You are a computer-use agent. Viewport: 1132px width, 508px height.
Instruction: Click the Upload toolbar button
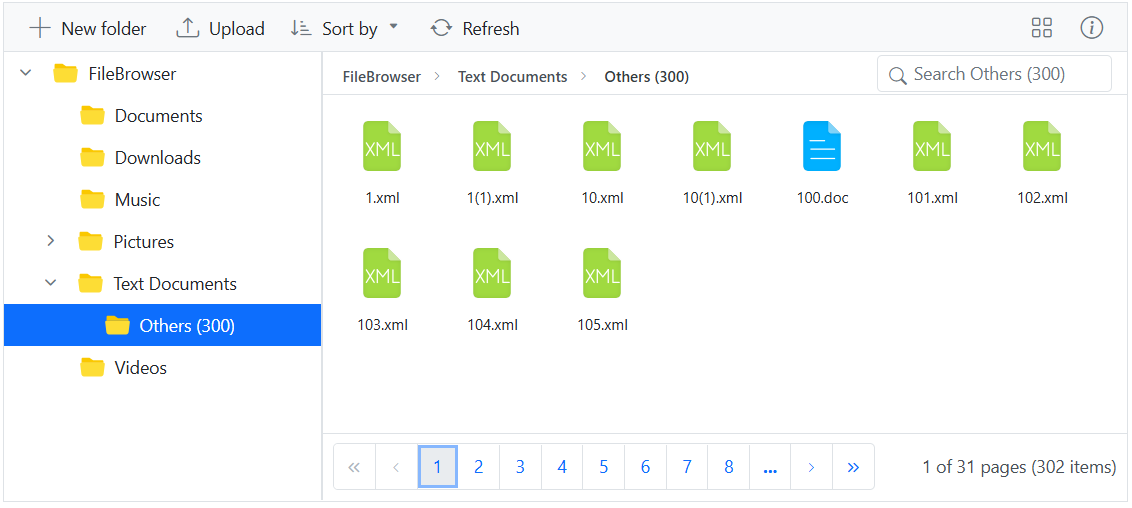pos(220,29)
